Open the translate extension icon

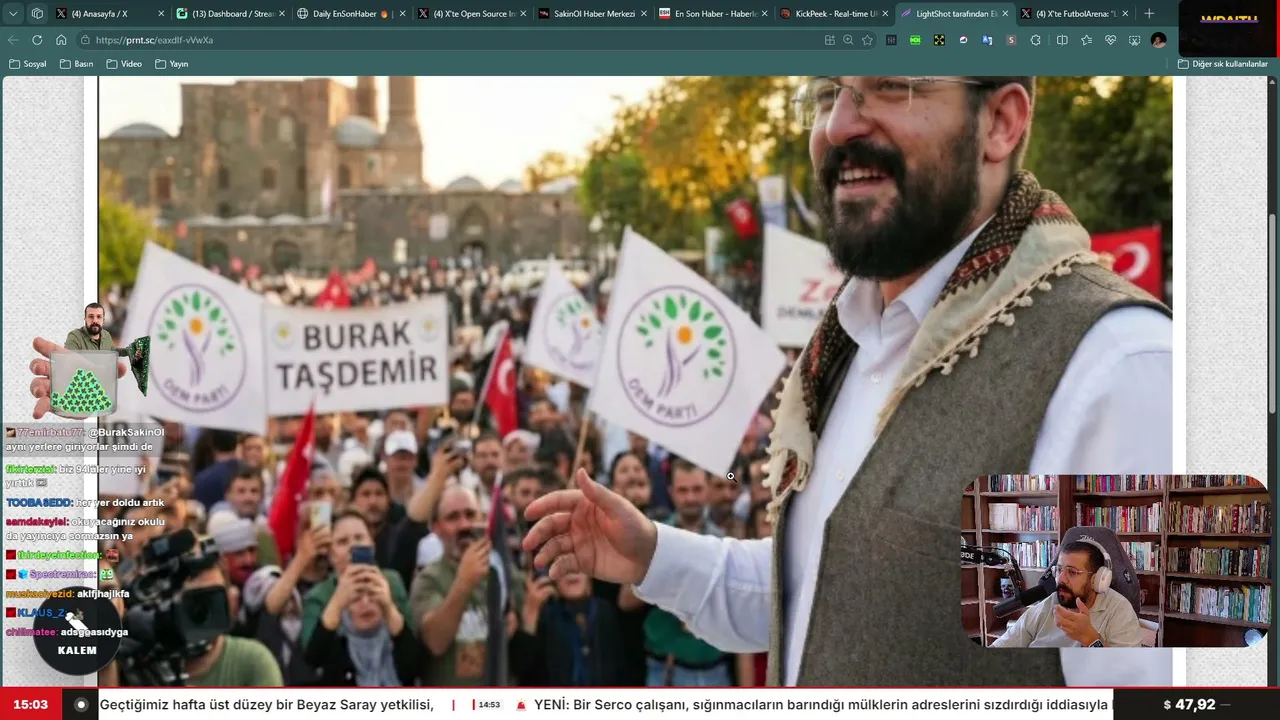click(x=987, y=40)
